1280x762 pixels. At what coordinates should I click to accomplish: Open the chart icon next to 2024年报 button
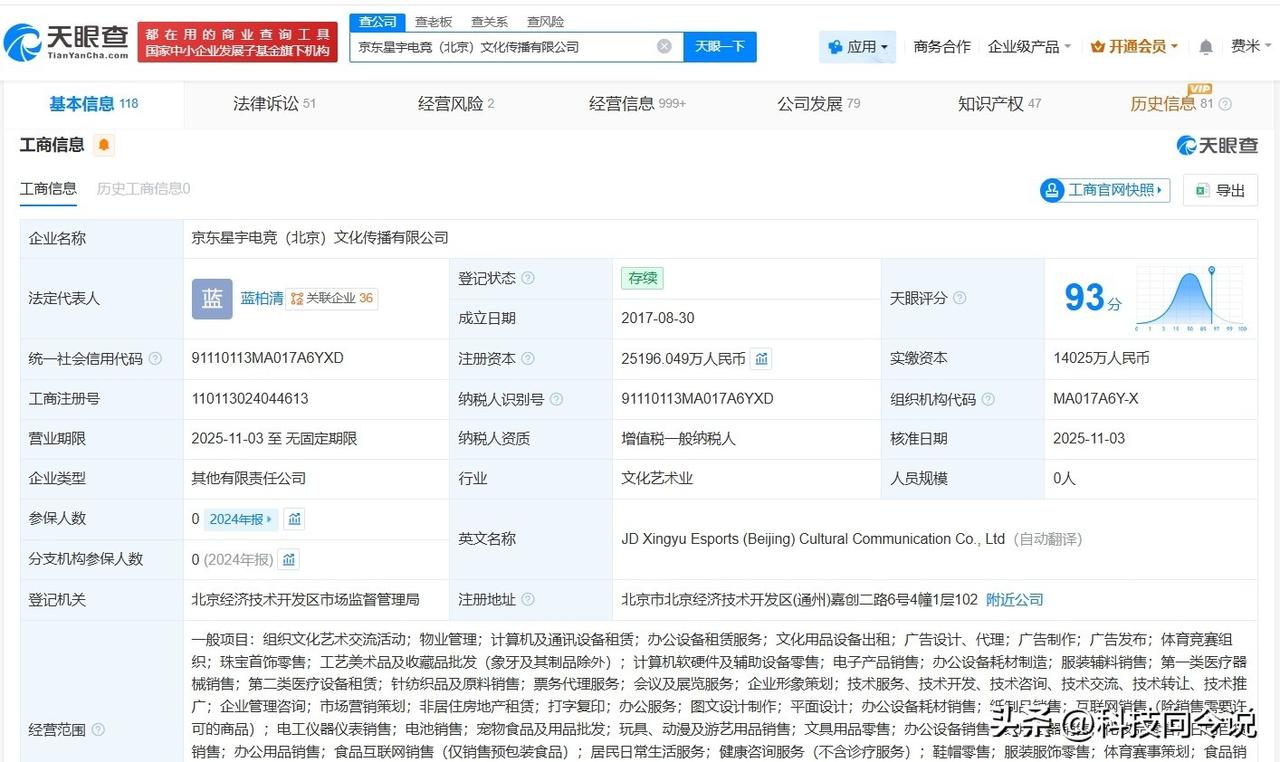(294, 519)
